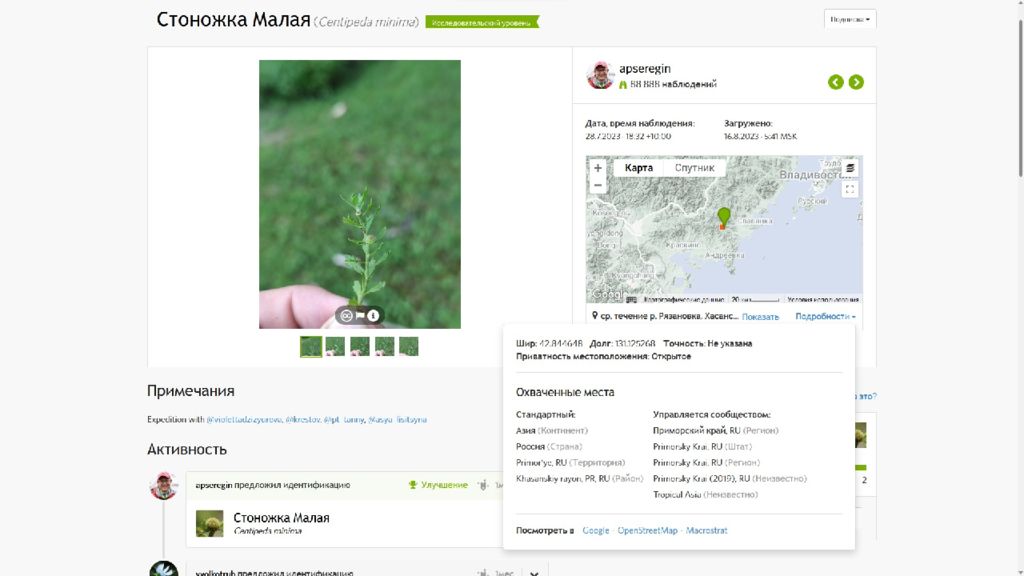Click the Google logo on the map

coord(608,295)
